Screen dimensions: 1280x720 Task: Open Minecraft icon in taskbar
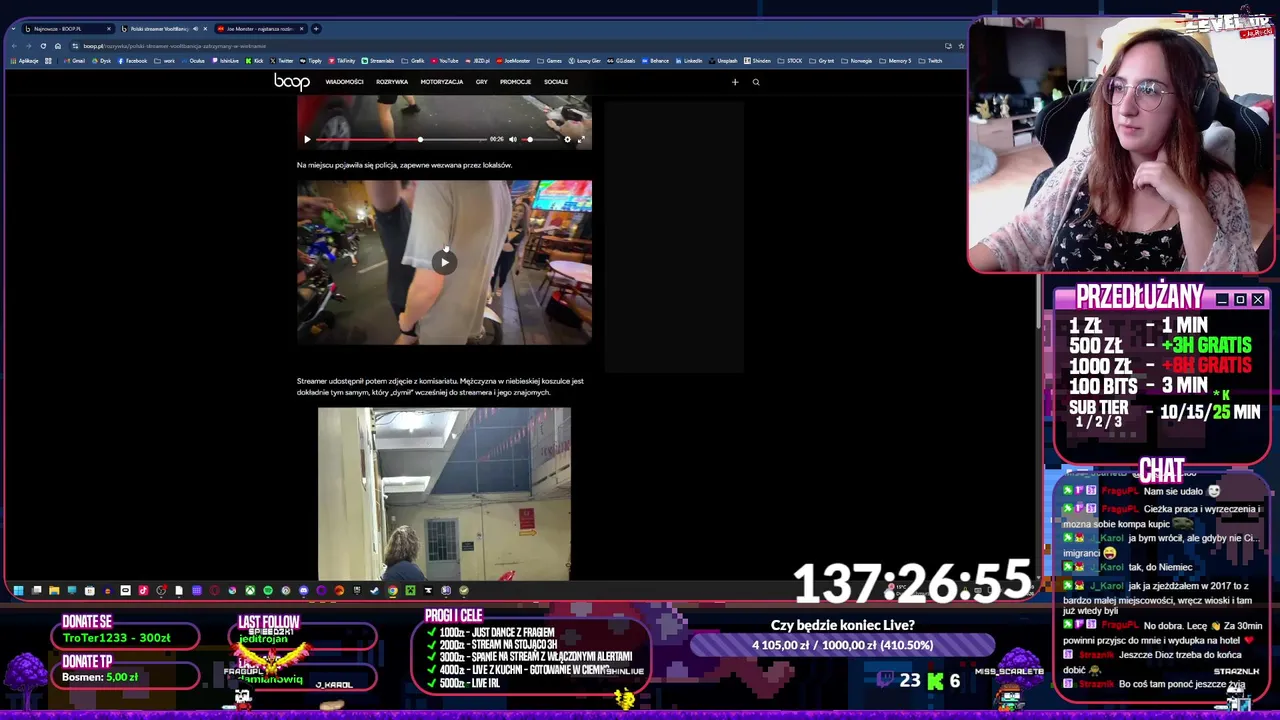coord(410,590)
